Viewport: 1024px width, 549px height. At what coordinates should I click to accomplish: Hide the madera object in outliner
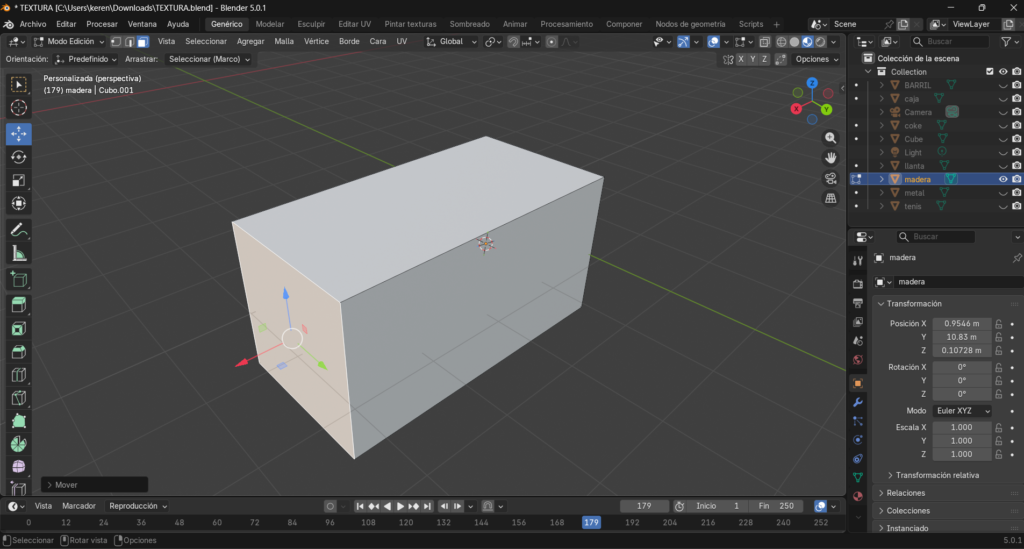pos(1003,179)
